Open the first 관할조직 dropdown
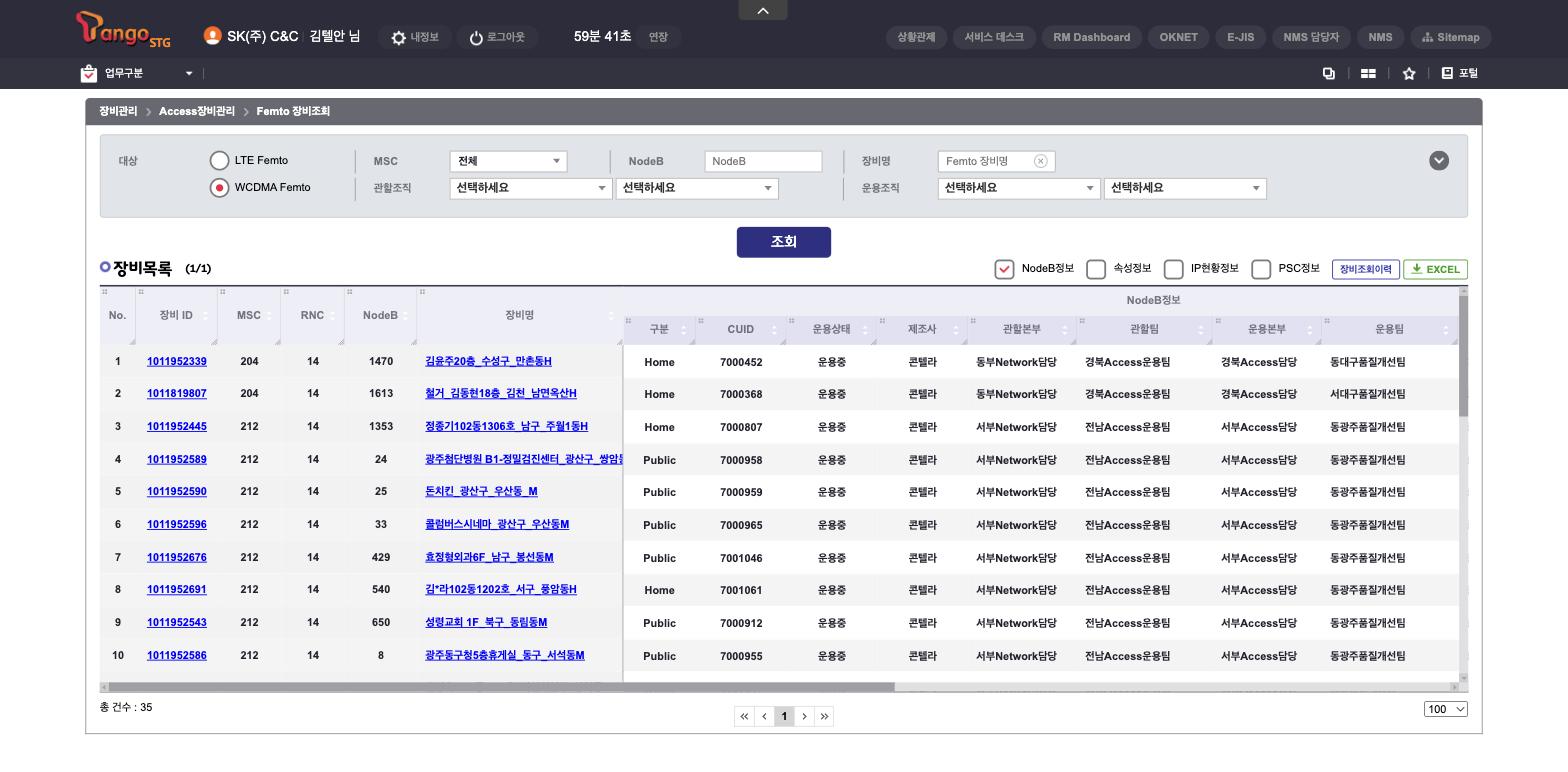 click(x=531, y=188)
